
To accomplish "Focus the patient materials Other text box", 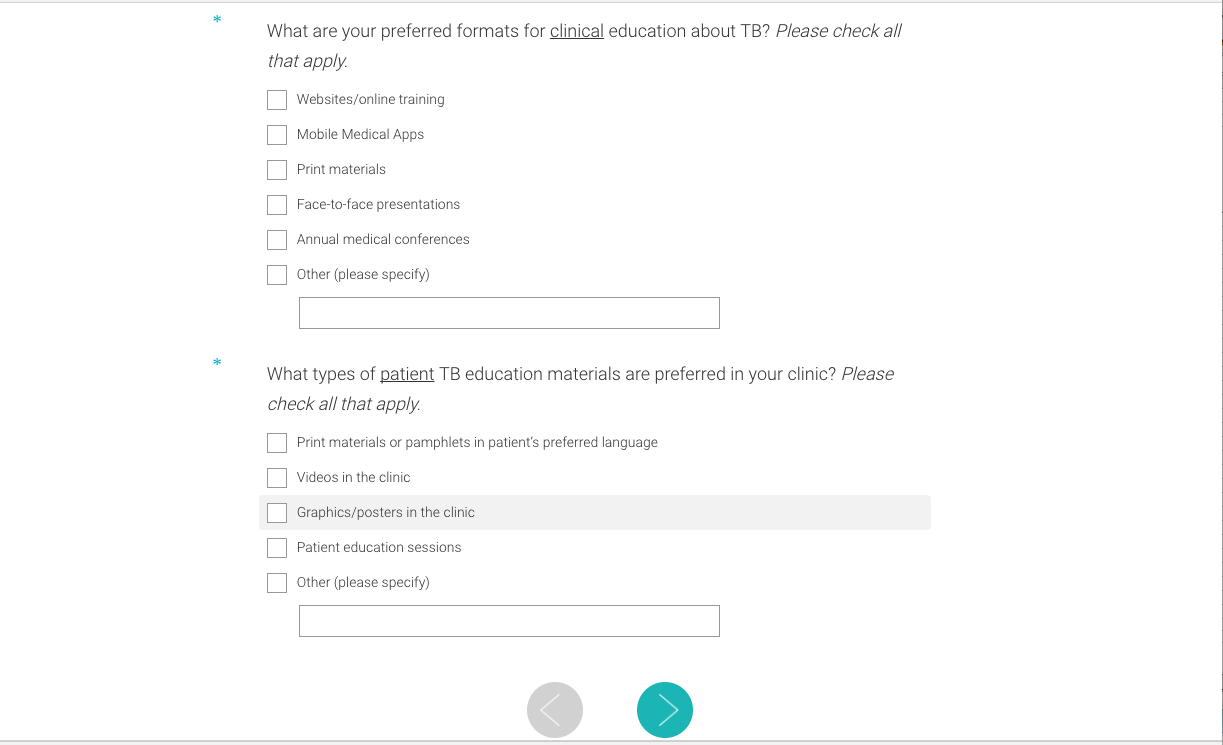I will 509,621.
